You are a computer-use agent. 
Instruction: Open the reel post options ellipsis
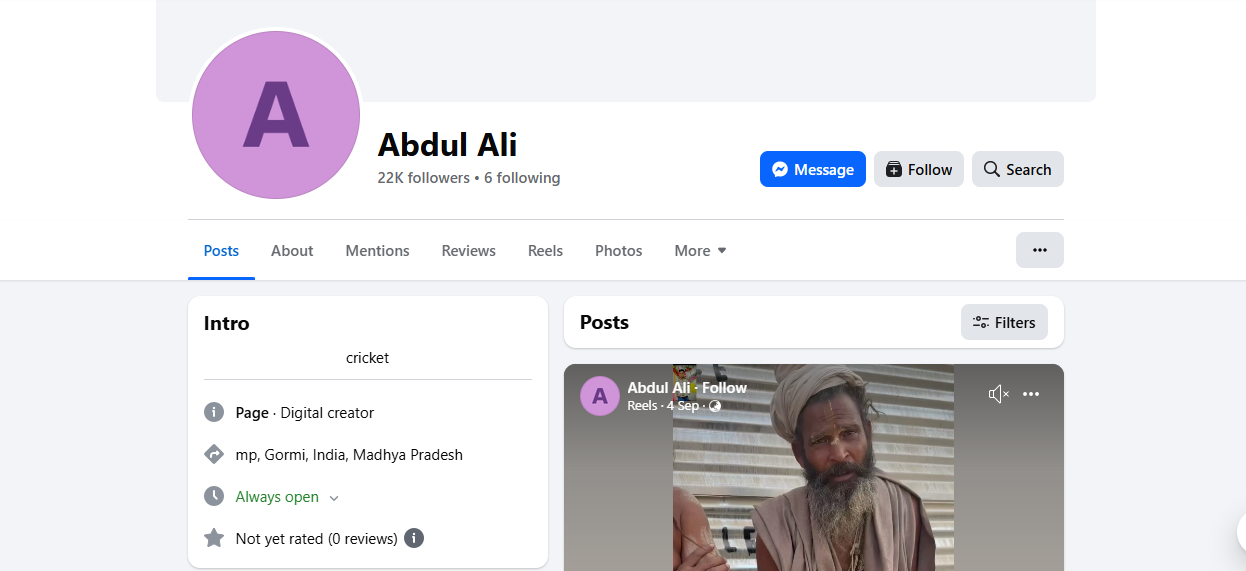pos(1031,394)
